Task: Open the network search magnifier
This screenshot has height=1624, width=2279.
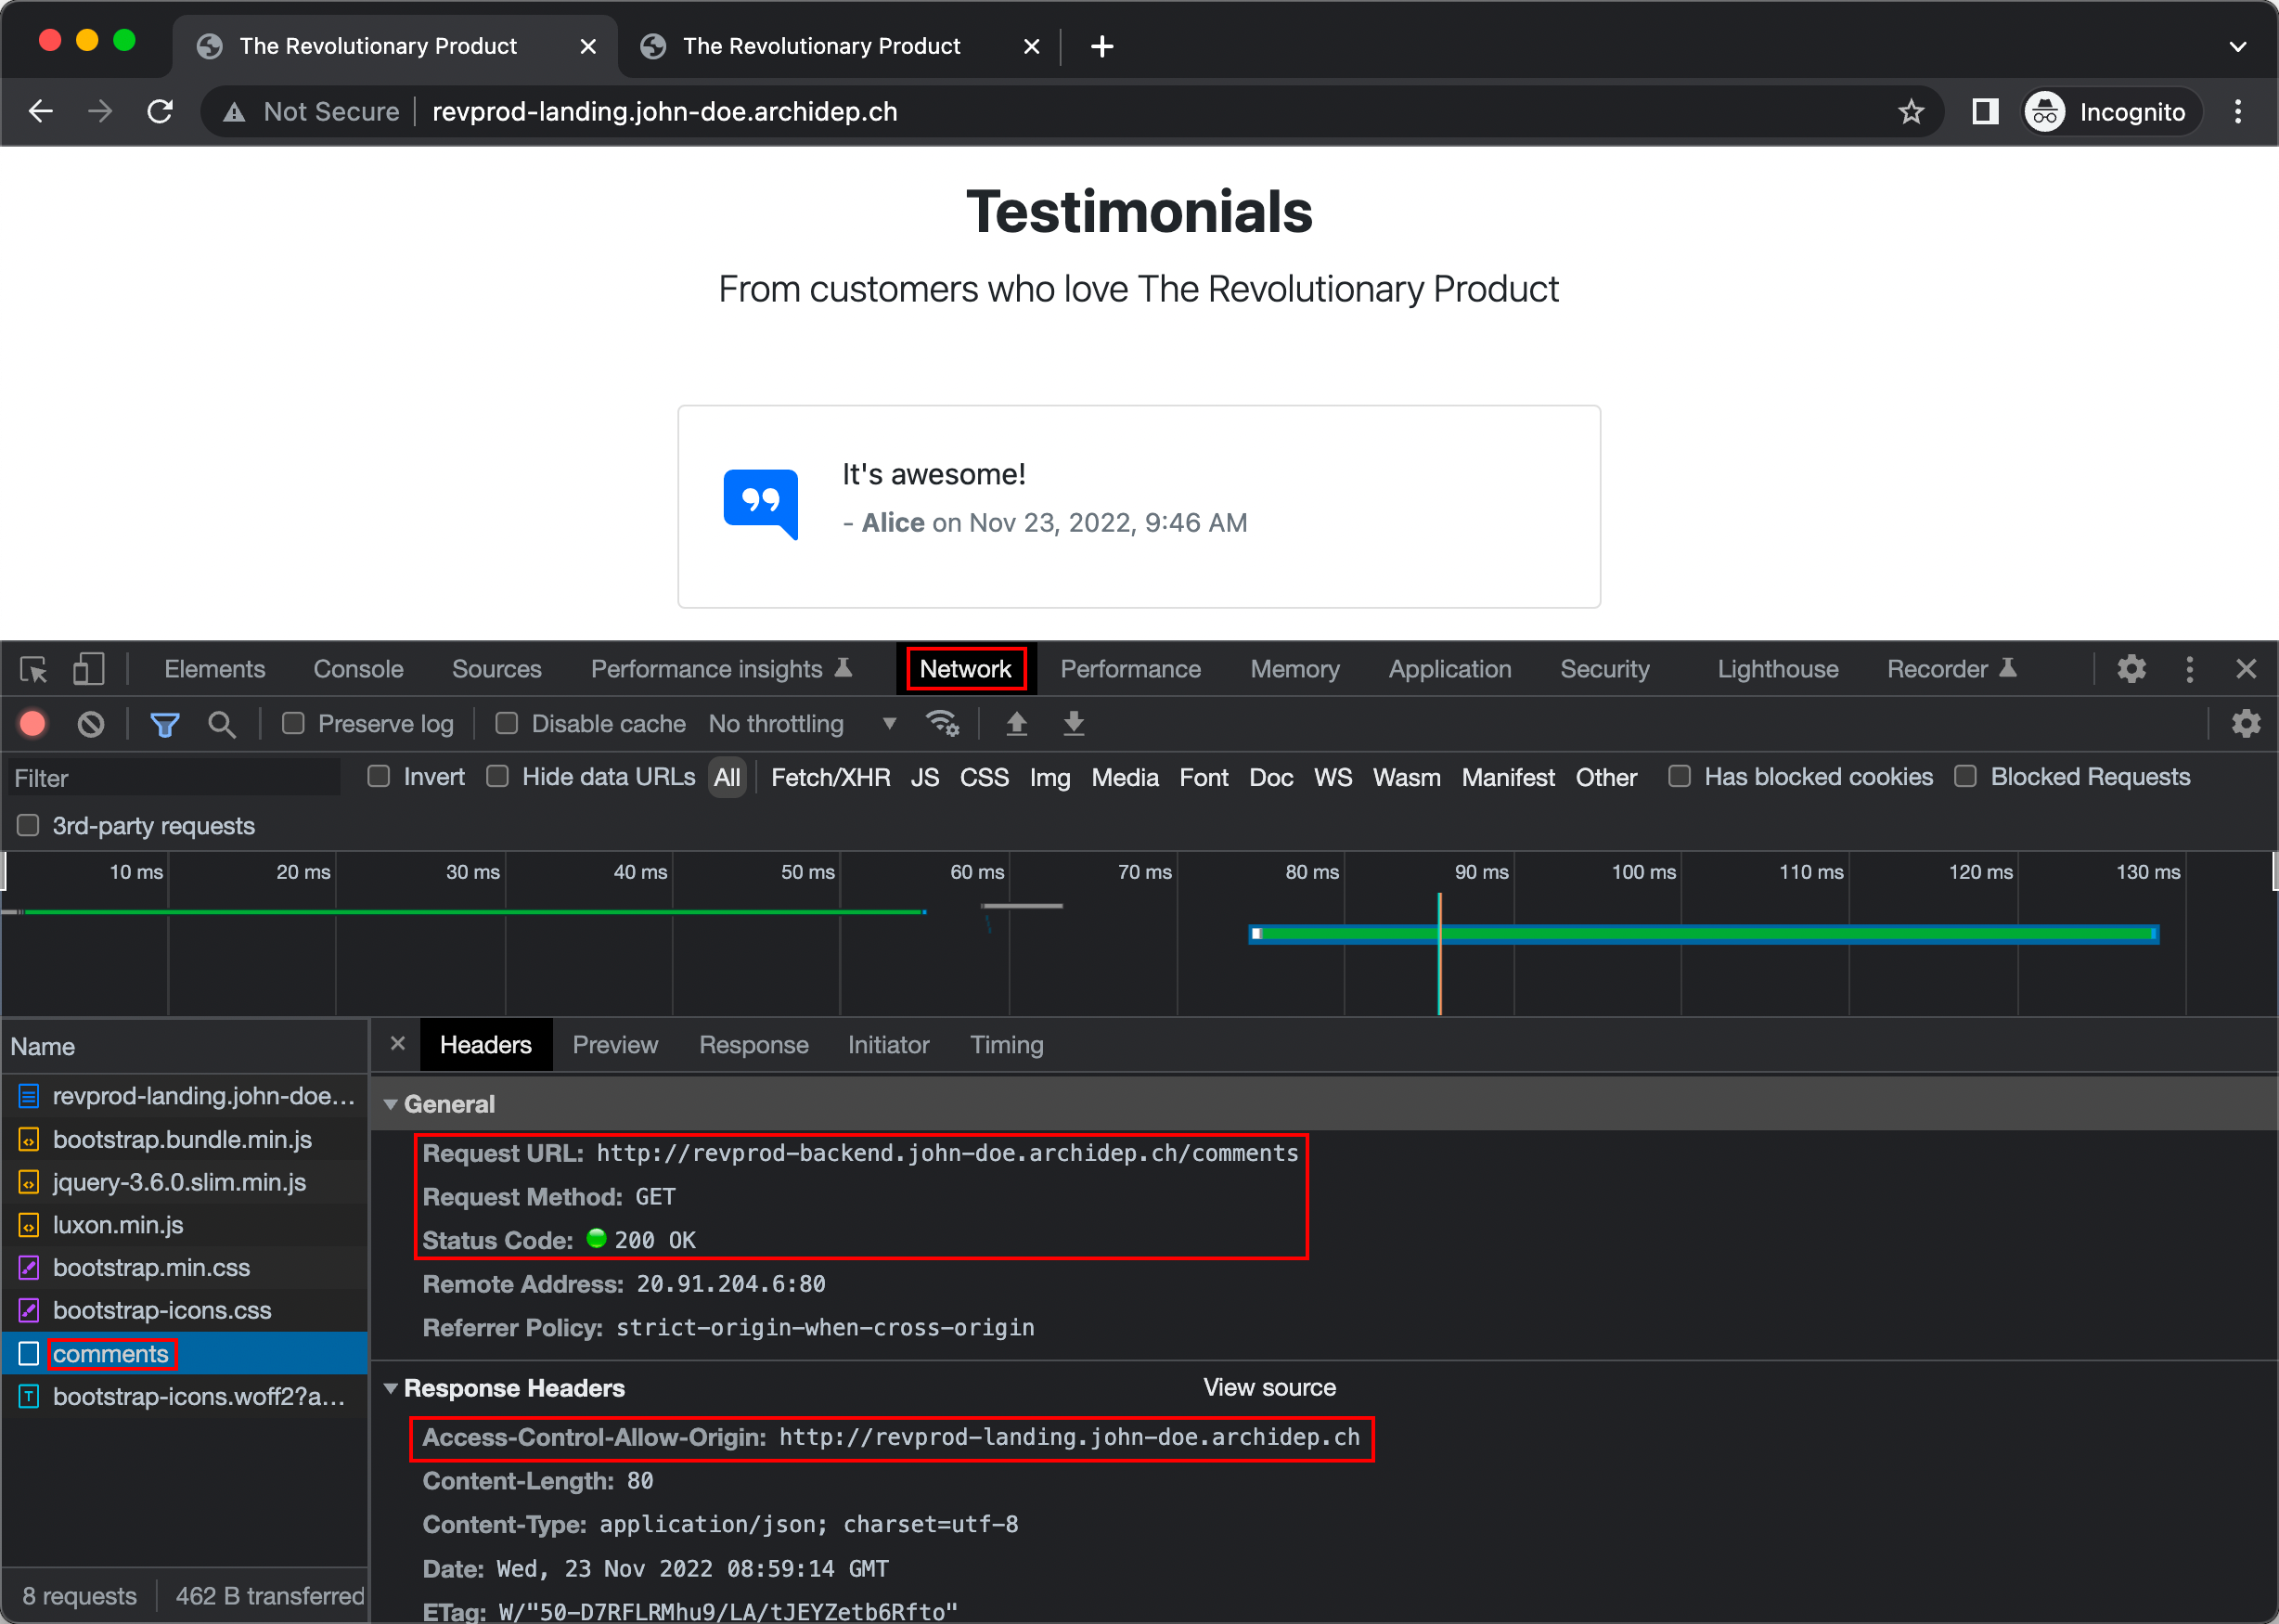Action: point(222,723)
